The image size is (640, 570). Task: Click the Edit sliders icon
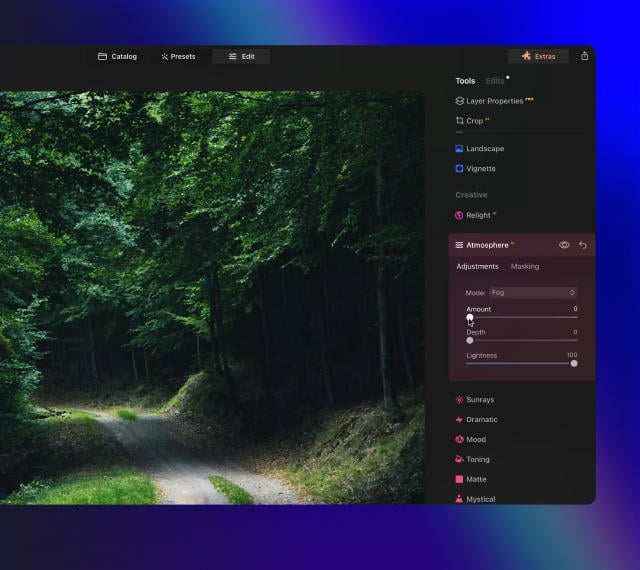[232, 56]
